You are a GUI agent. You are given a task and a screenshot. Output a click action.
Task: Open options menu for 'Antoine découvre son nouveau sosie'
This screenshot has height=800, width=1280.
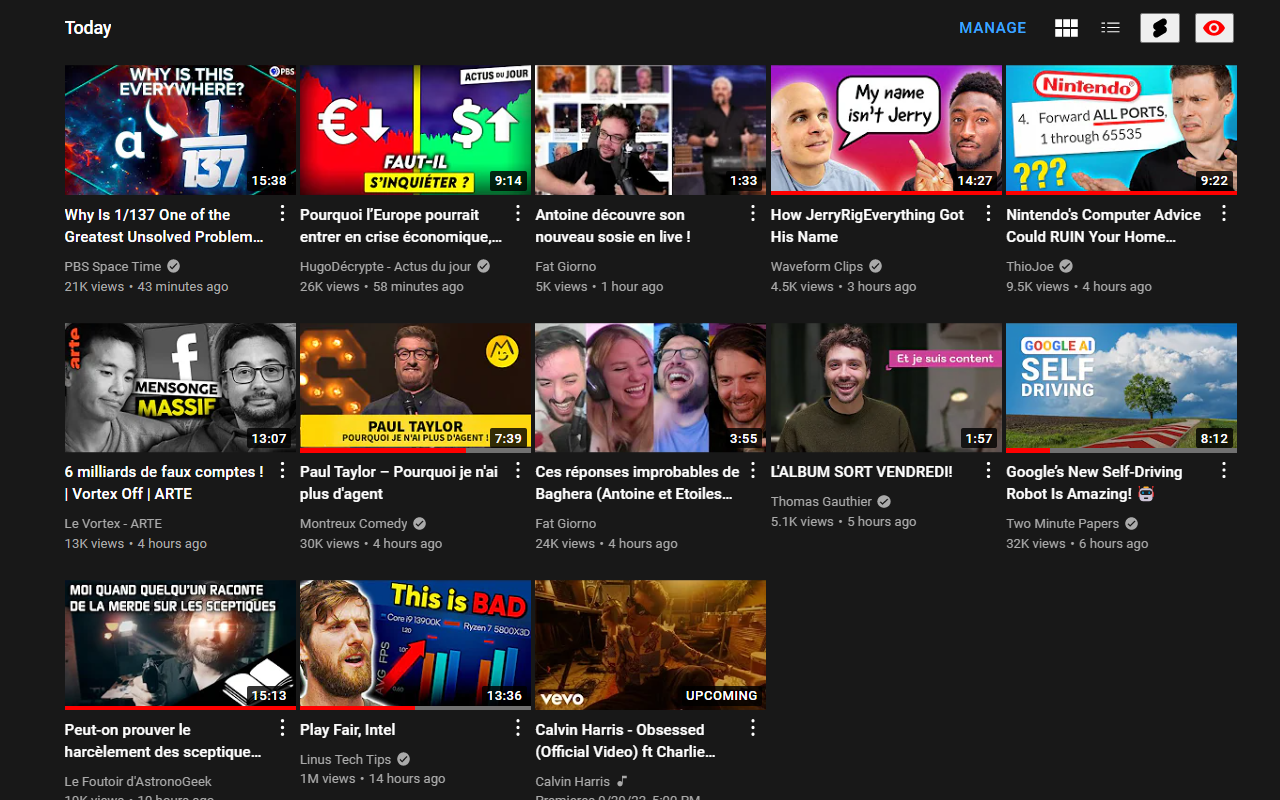click(x=753, y=213)
